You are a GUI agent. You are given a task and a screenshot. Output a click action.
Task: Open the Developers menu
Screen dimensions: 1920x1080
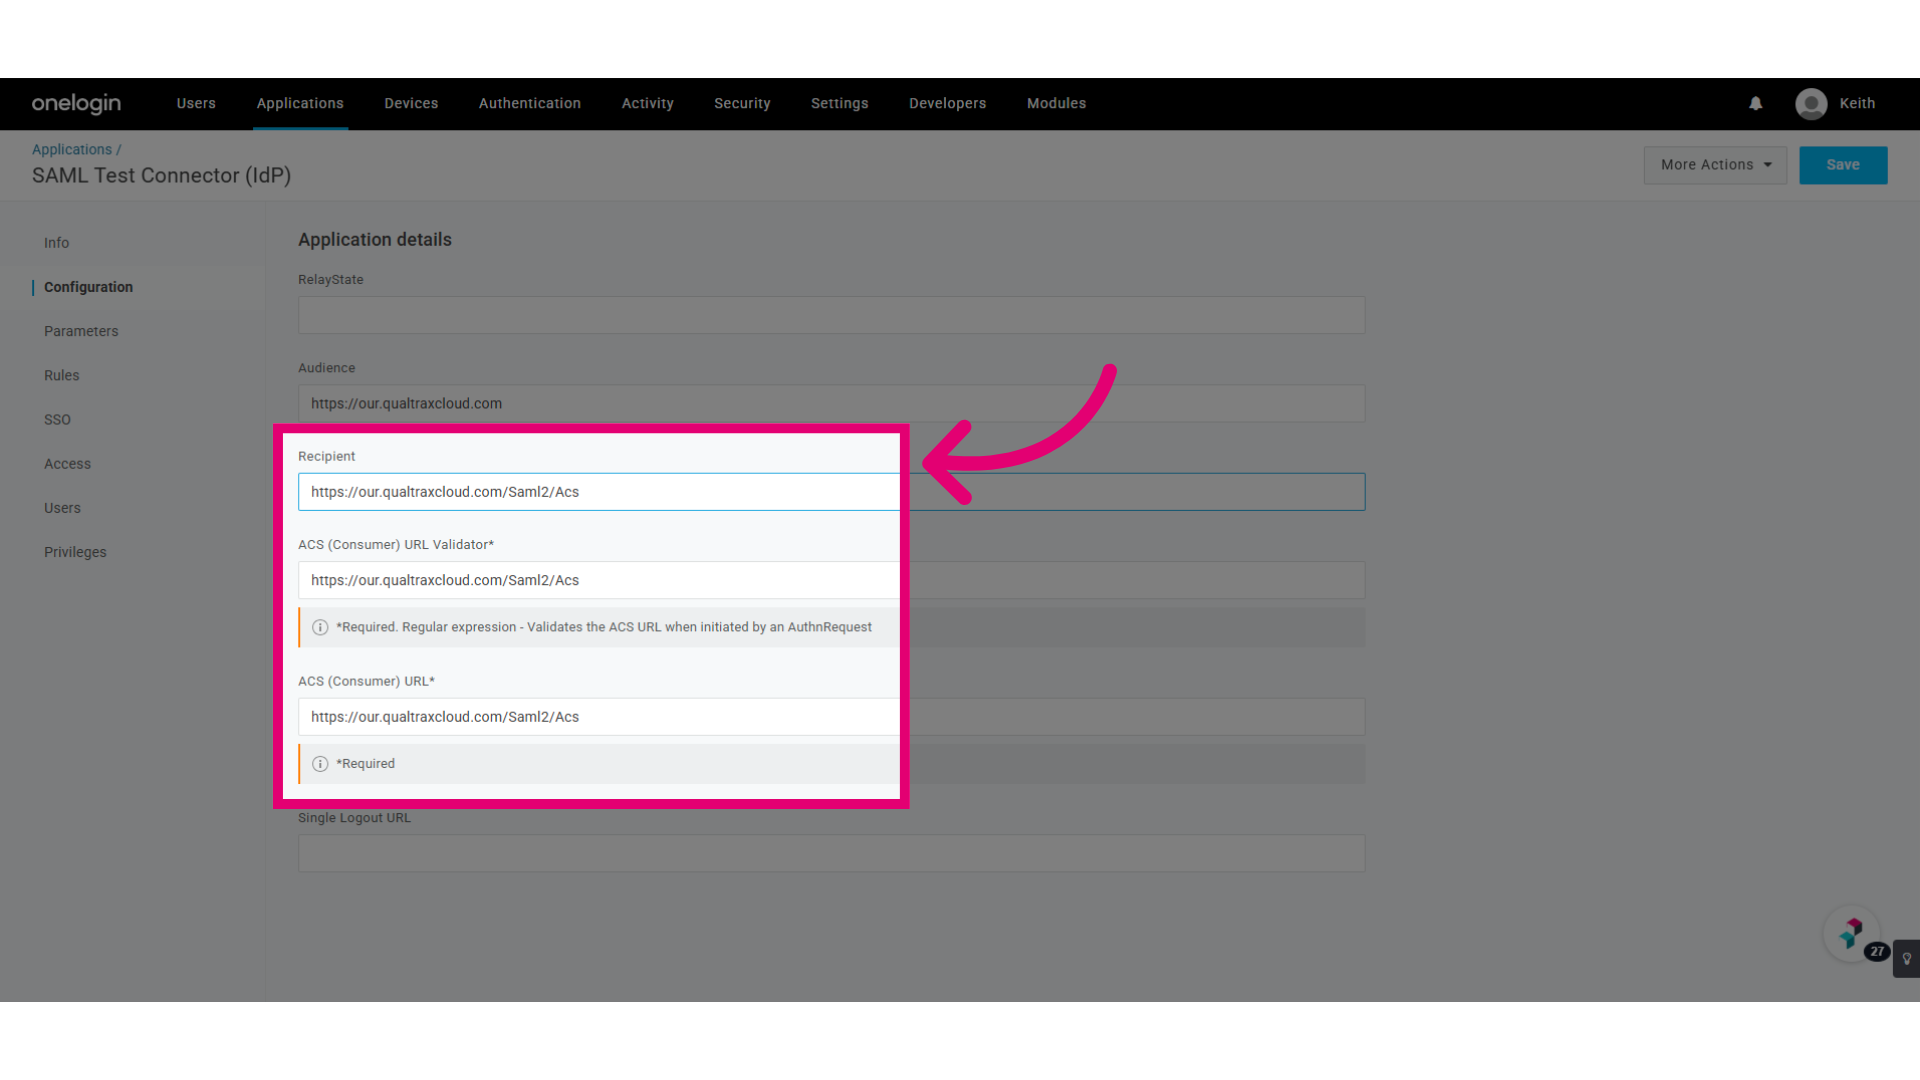(x=947, y=103)
